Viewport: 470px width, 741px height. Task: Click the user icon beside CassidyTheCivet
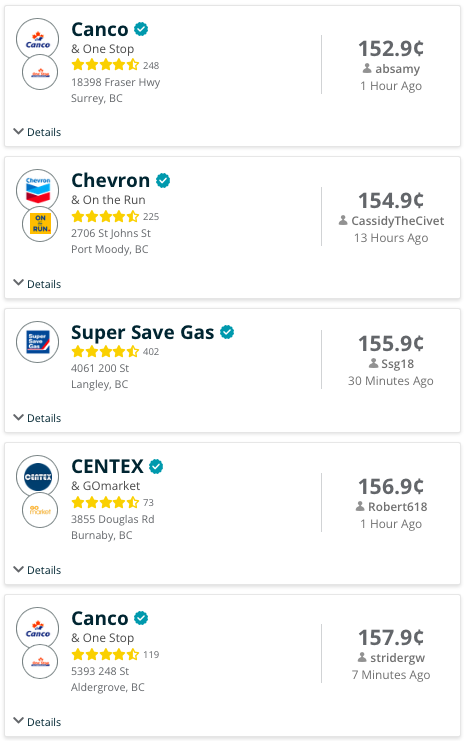coord(343,221)
